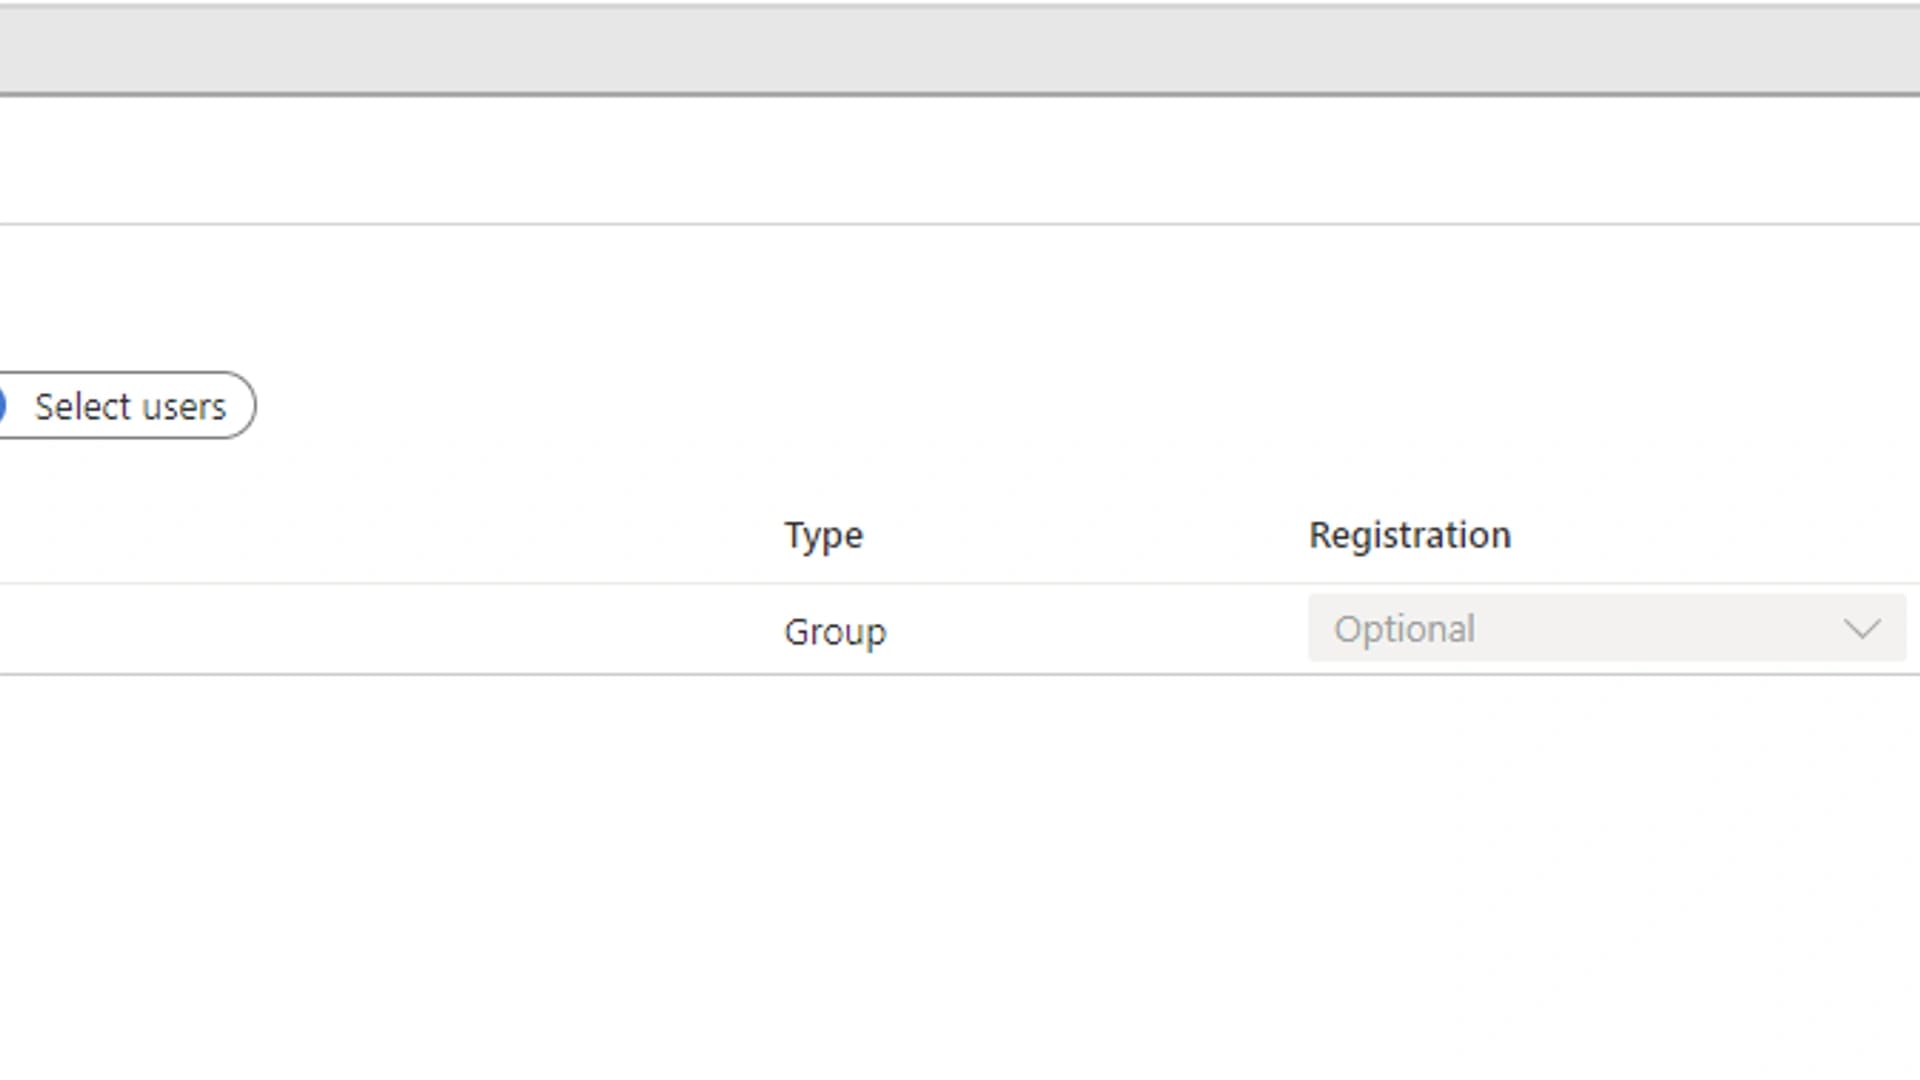This screenshot has height=1080, width=1920.
Task: Open the Optional registration dropdown
Action: coord(1606,629)
